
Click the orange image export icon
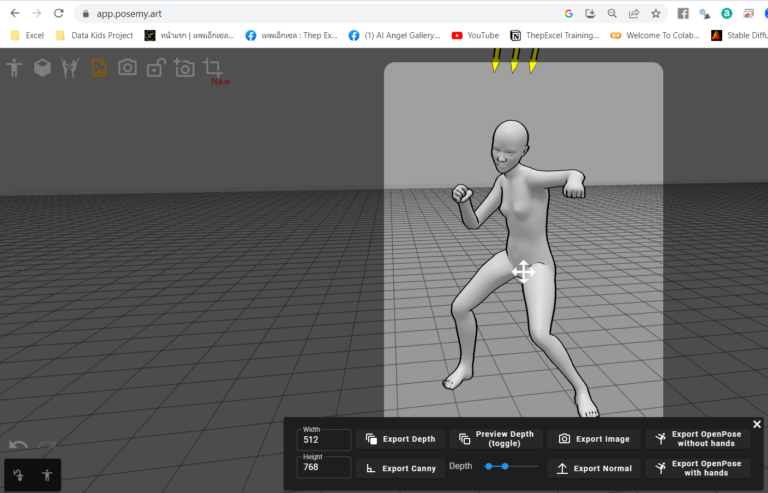click(x=99, y=68)
